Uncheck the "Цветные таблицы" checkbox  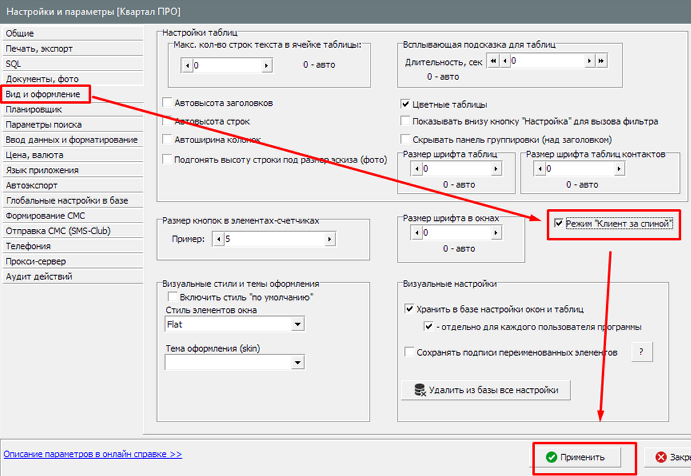[405, 105]
